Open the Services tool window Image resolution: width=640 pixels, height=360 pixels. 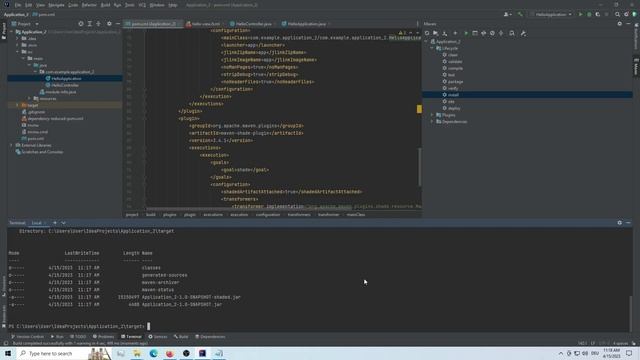(158, 337)
